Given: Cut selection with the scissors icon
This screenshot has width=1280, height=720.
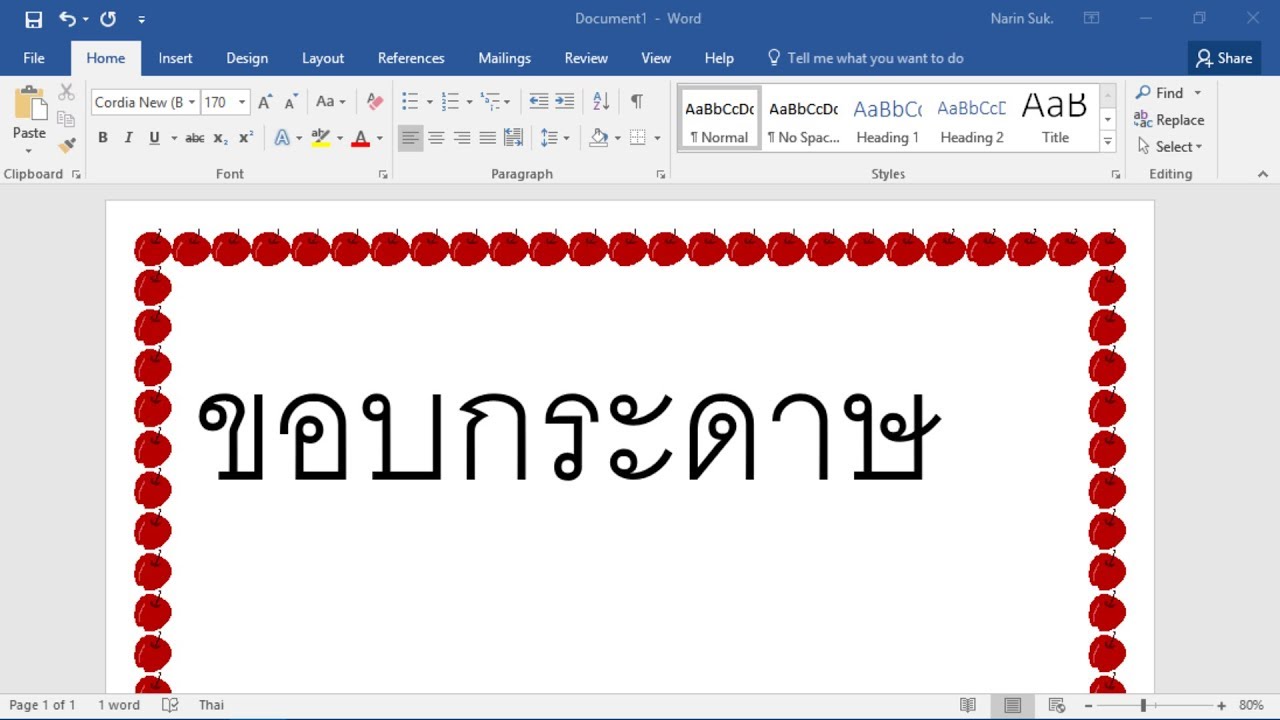Looking at the screenshot, I should point(67,92).
